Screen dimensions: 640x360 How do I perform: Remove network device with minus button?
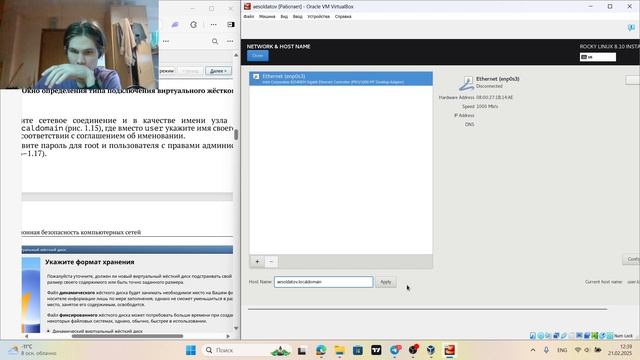point(271,262)
